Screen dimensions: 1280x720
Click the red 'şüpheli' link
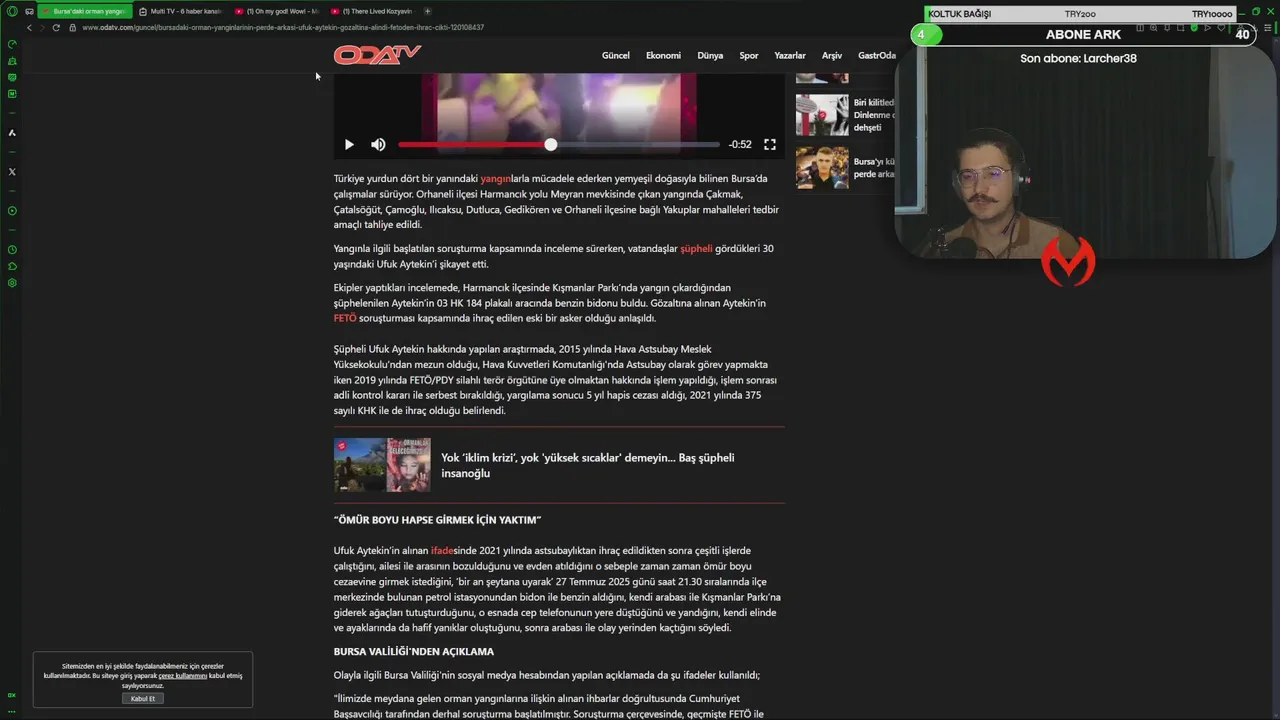(696, 248)
